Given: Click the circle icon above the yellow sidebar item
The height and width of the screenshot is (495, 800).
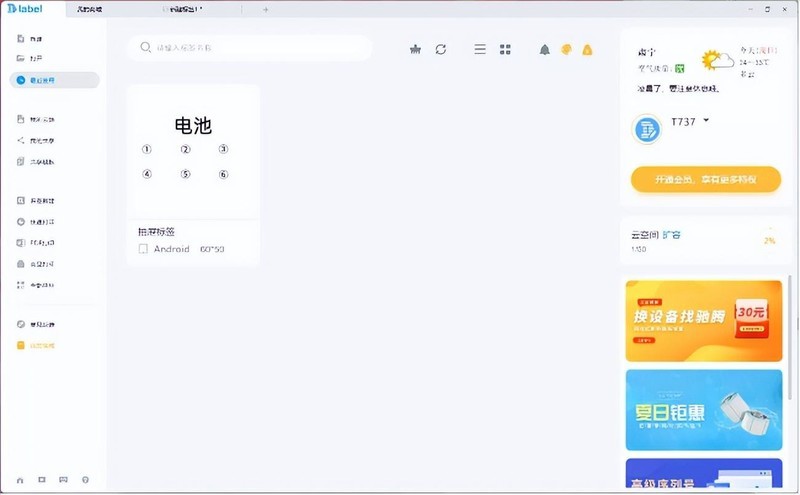Looking at the screenshot, I should pyautogui.click(x=20, y=324).
